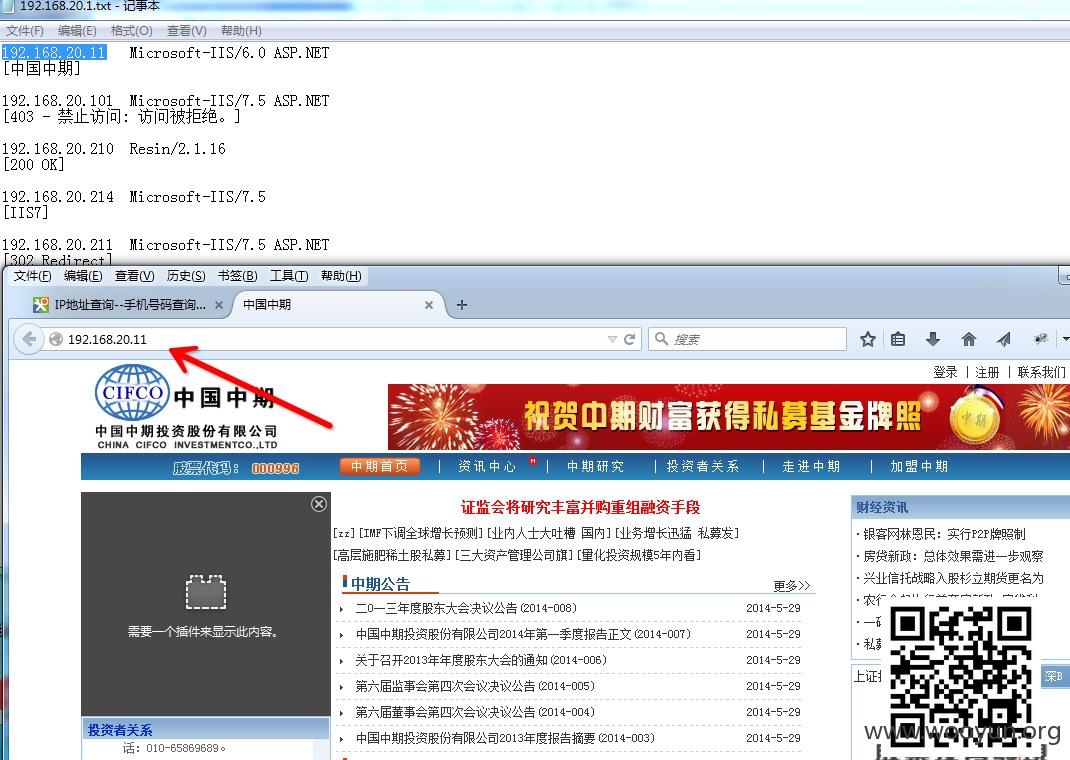Click 更多>> beside 中期公告
Viewport: 1070px width, 760px height.
(x=792, y=585)
